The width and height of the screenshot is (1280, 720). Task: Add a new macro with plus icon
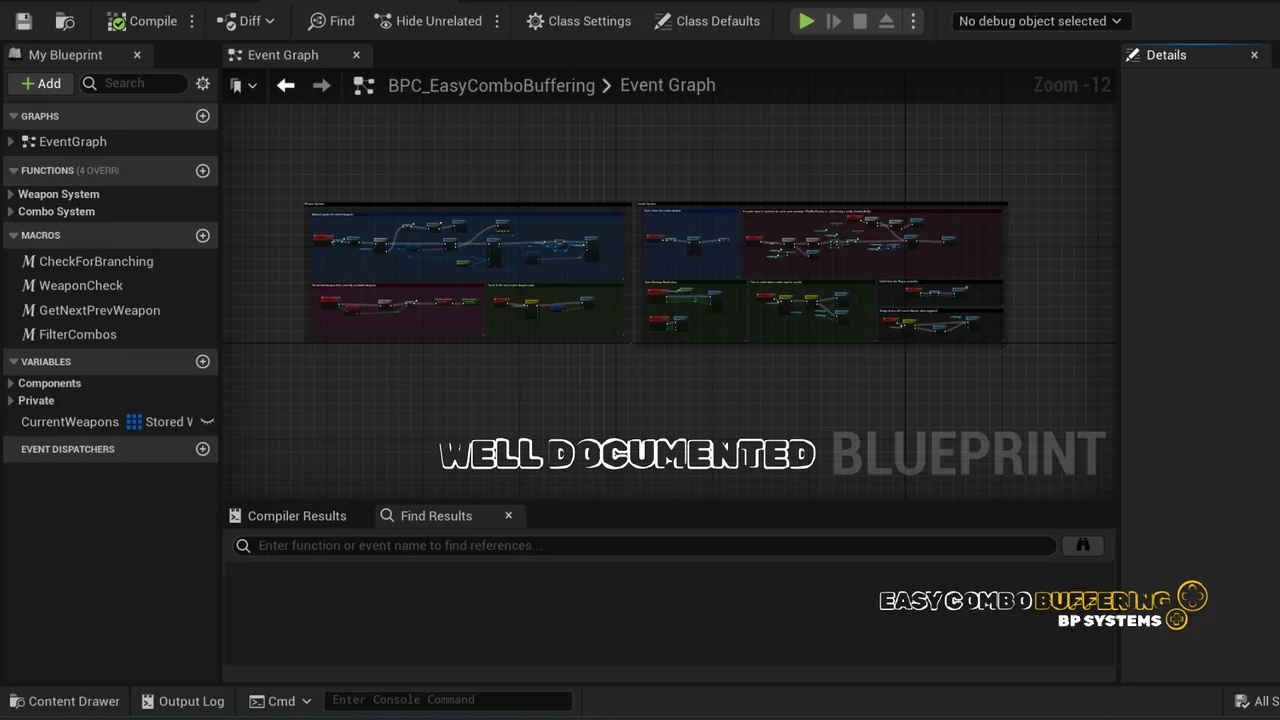point(203,236)
